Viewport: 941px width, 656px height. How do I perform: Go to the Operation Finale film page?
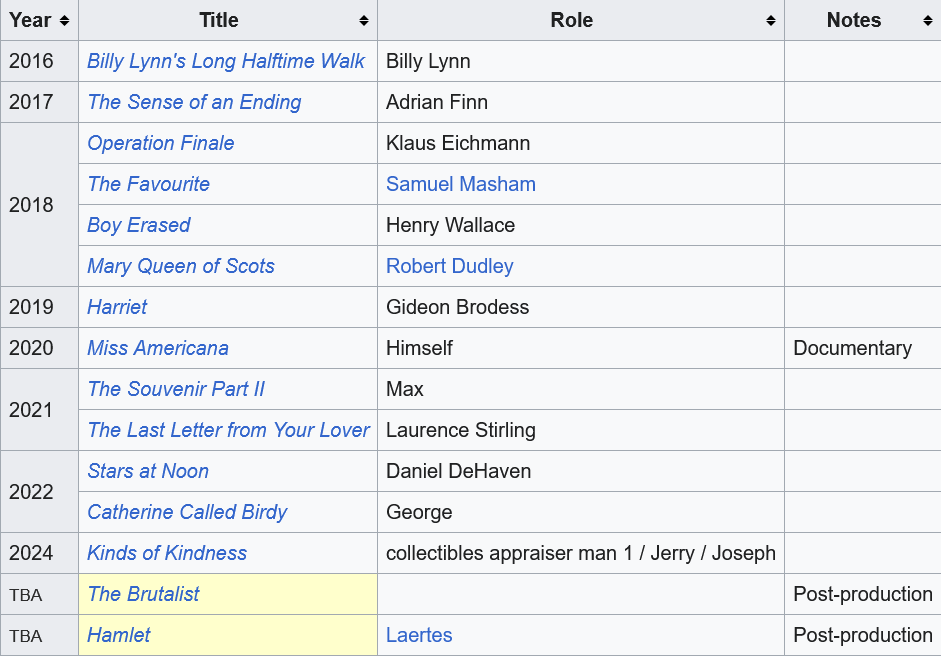coord(161,143)
